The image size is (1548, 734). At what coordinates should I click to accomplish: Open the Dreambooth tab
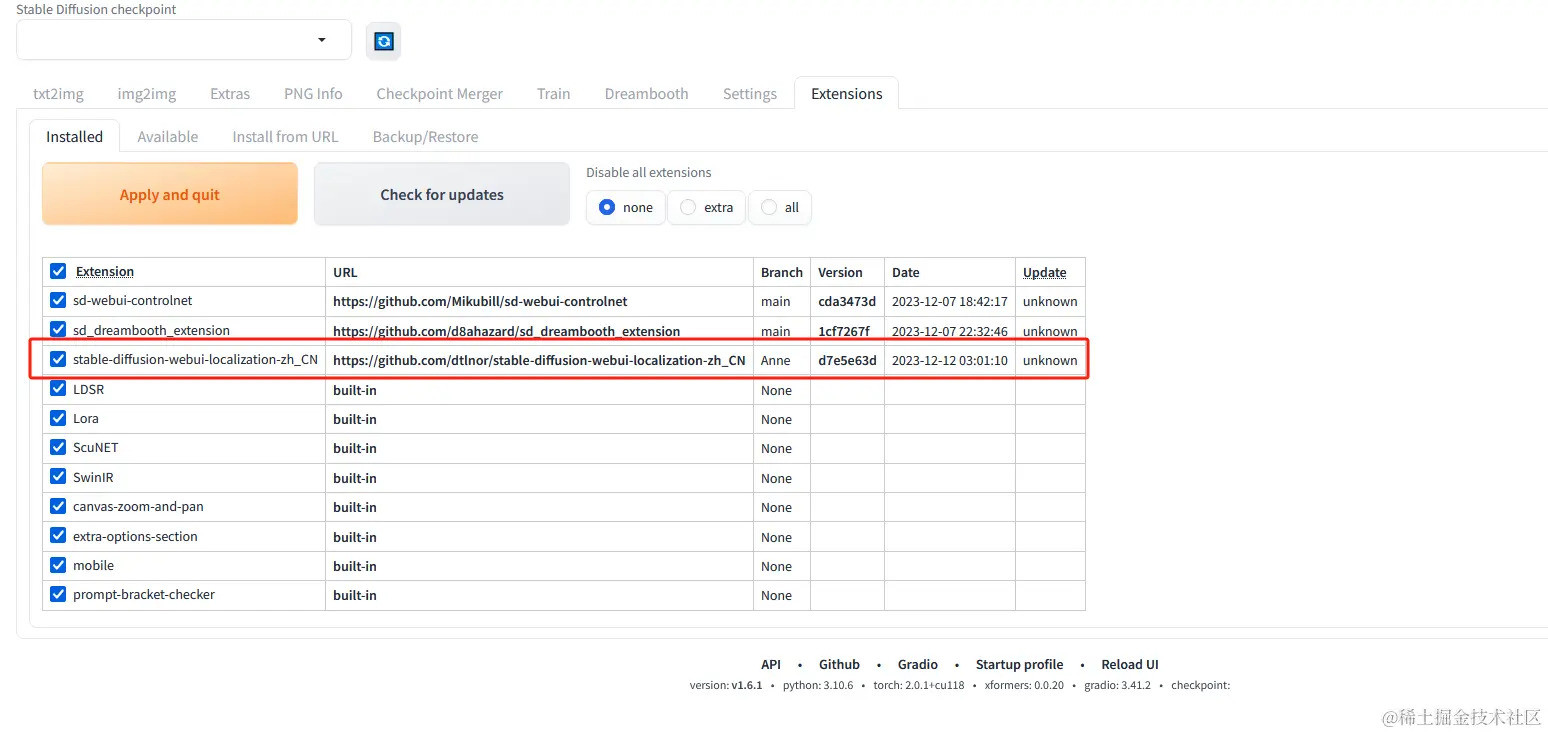point(646,94)
